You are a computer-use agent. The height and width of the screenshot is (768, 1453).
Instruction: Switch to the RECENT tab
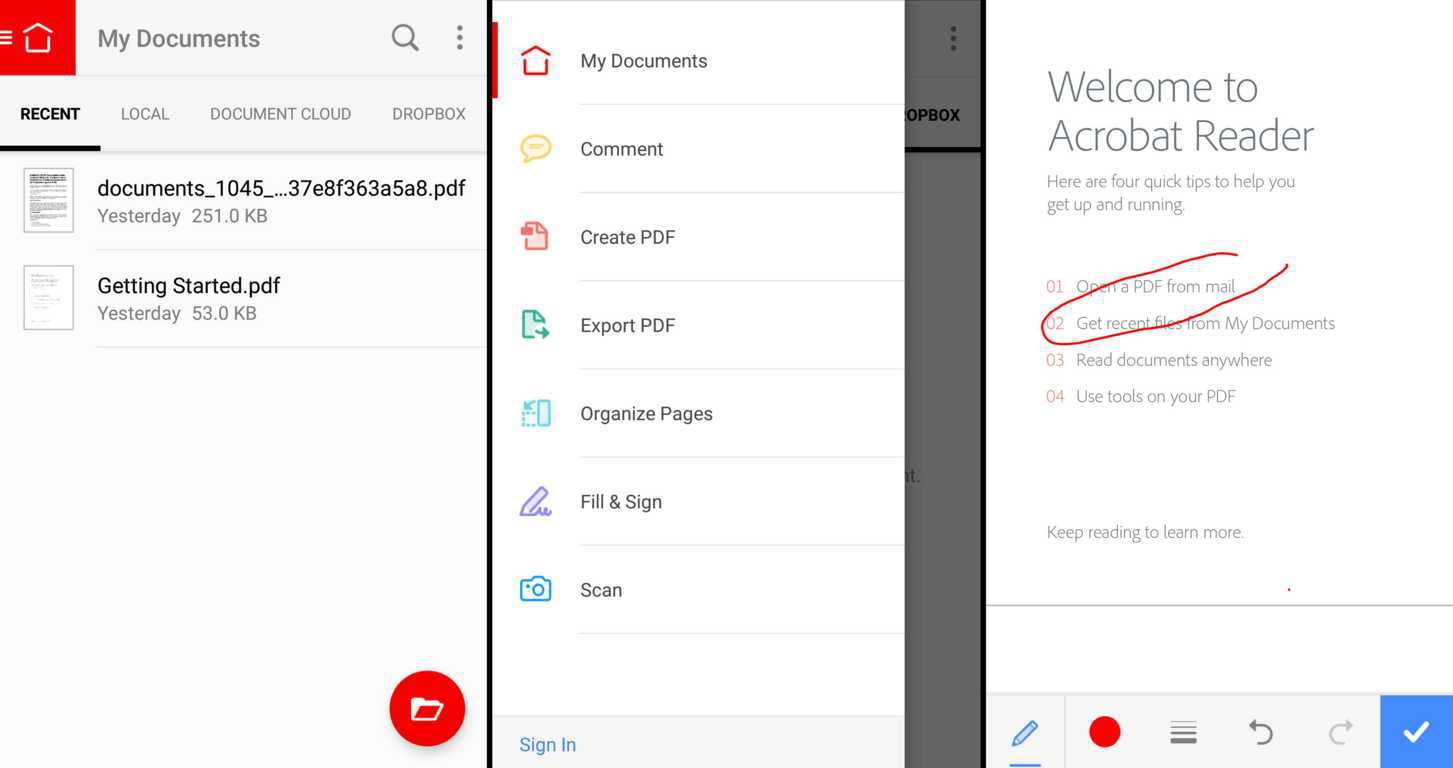pos(50,114)
